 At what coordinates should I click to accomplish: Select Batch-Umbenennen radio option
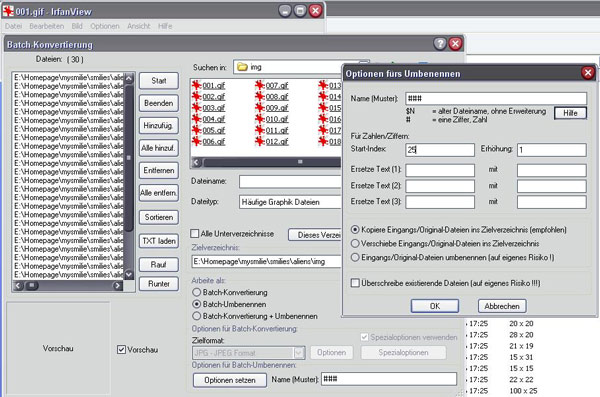(x=197, y=304)
